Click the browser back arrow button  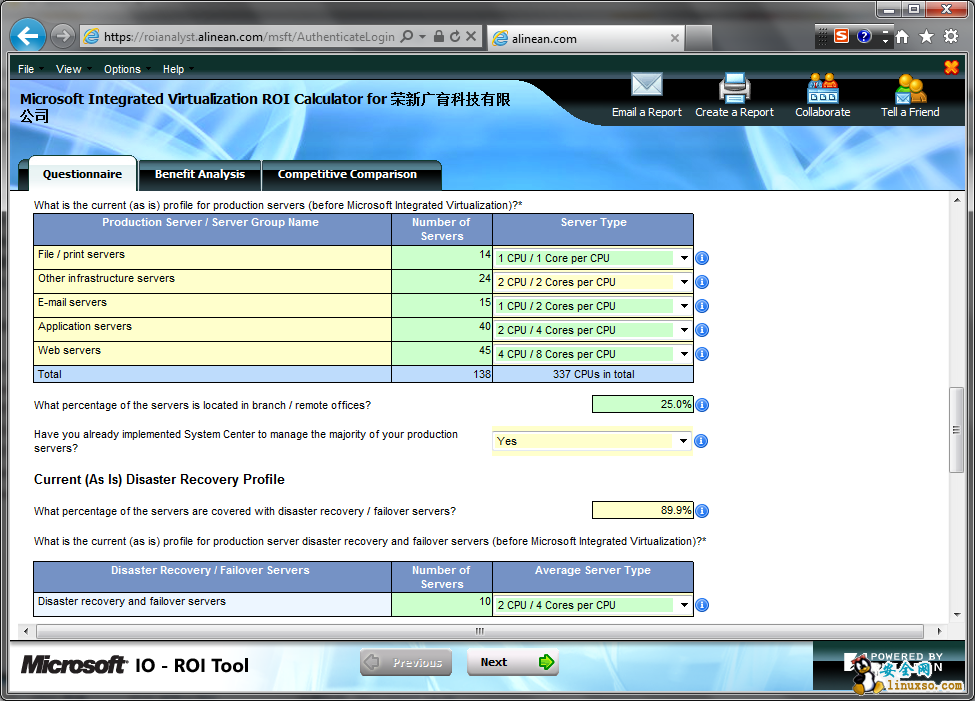(x=27, y=37)
